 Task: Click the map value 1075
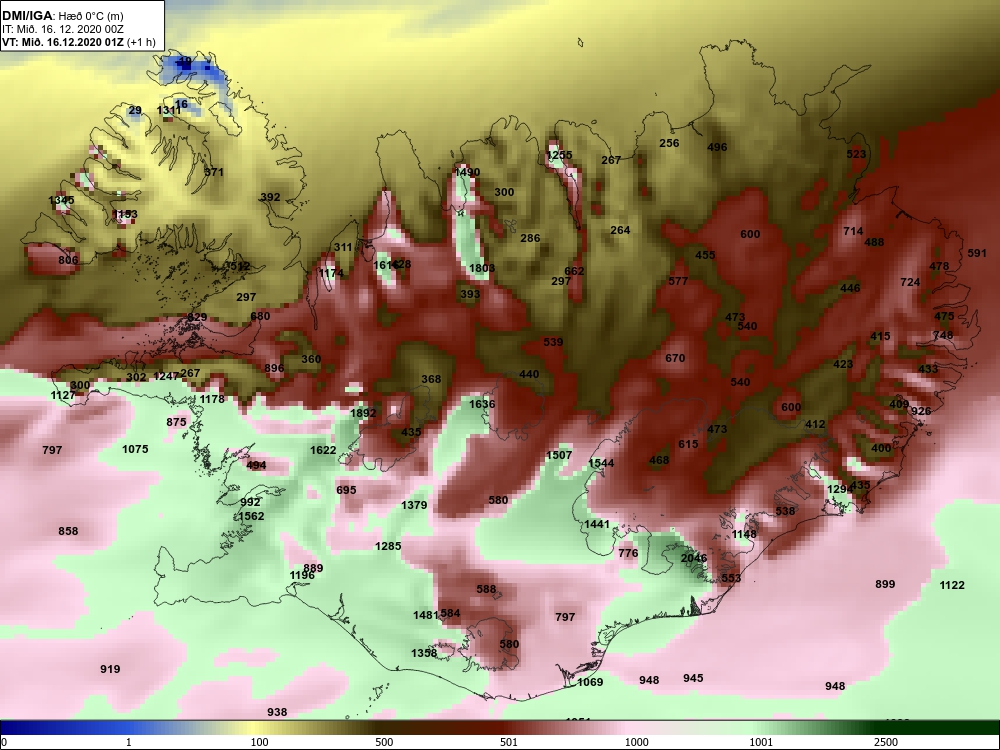(x=135, y=449)
